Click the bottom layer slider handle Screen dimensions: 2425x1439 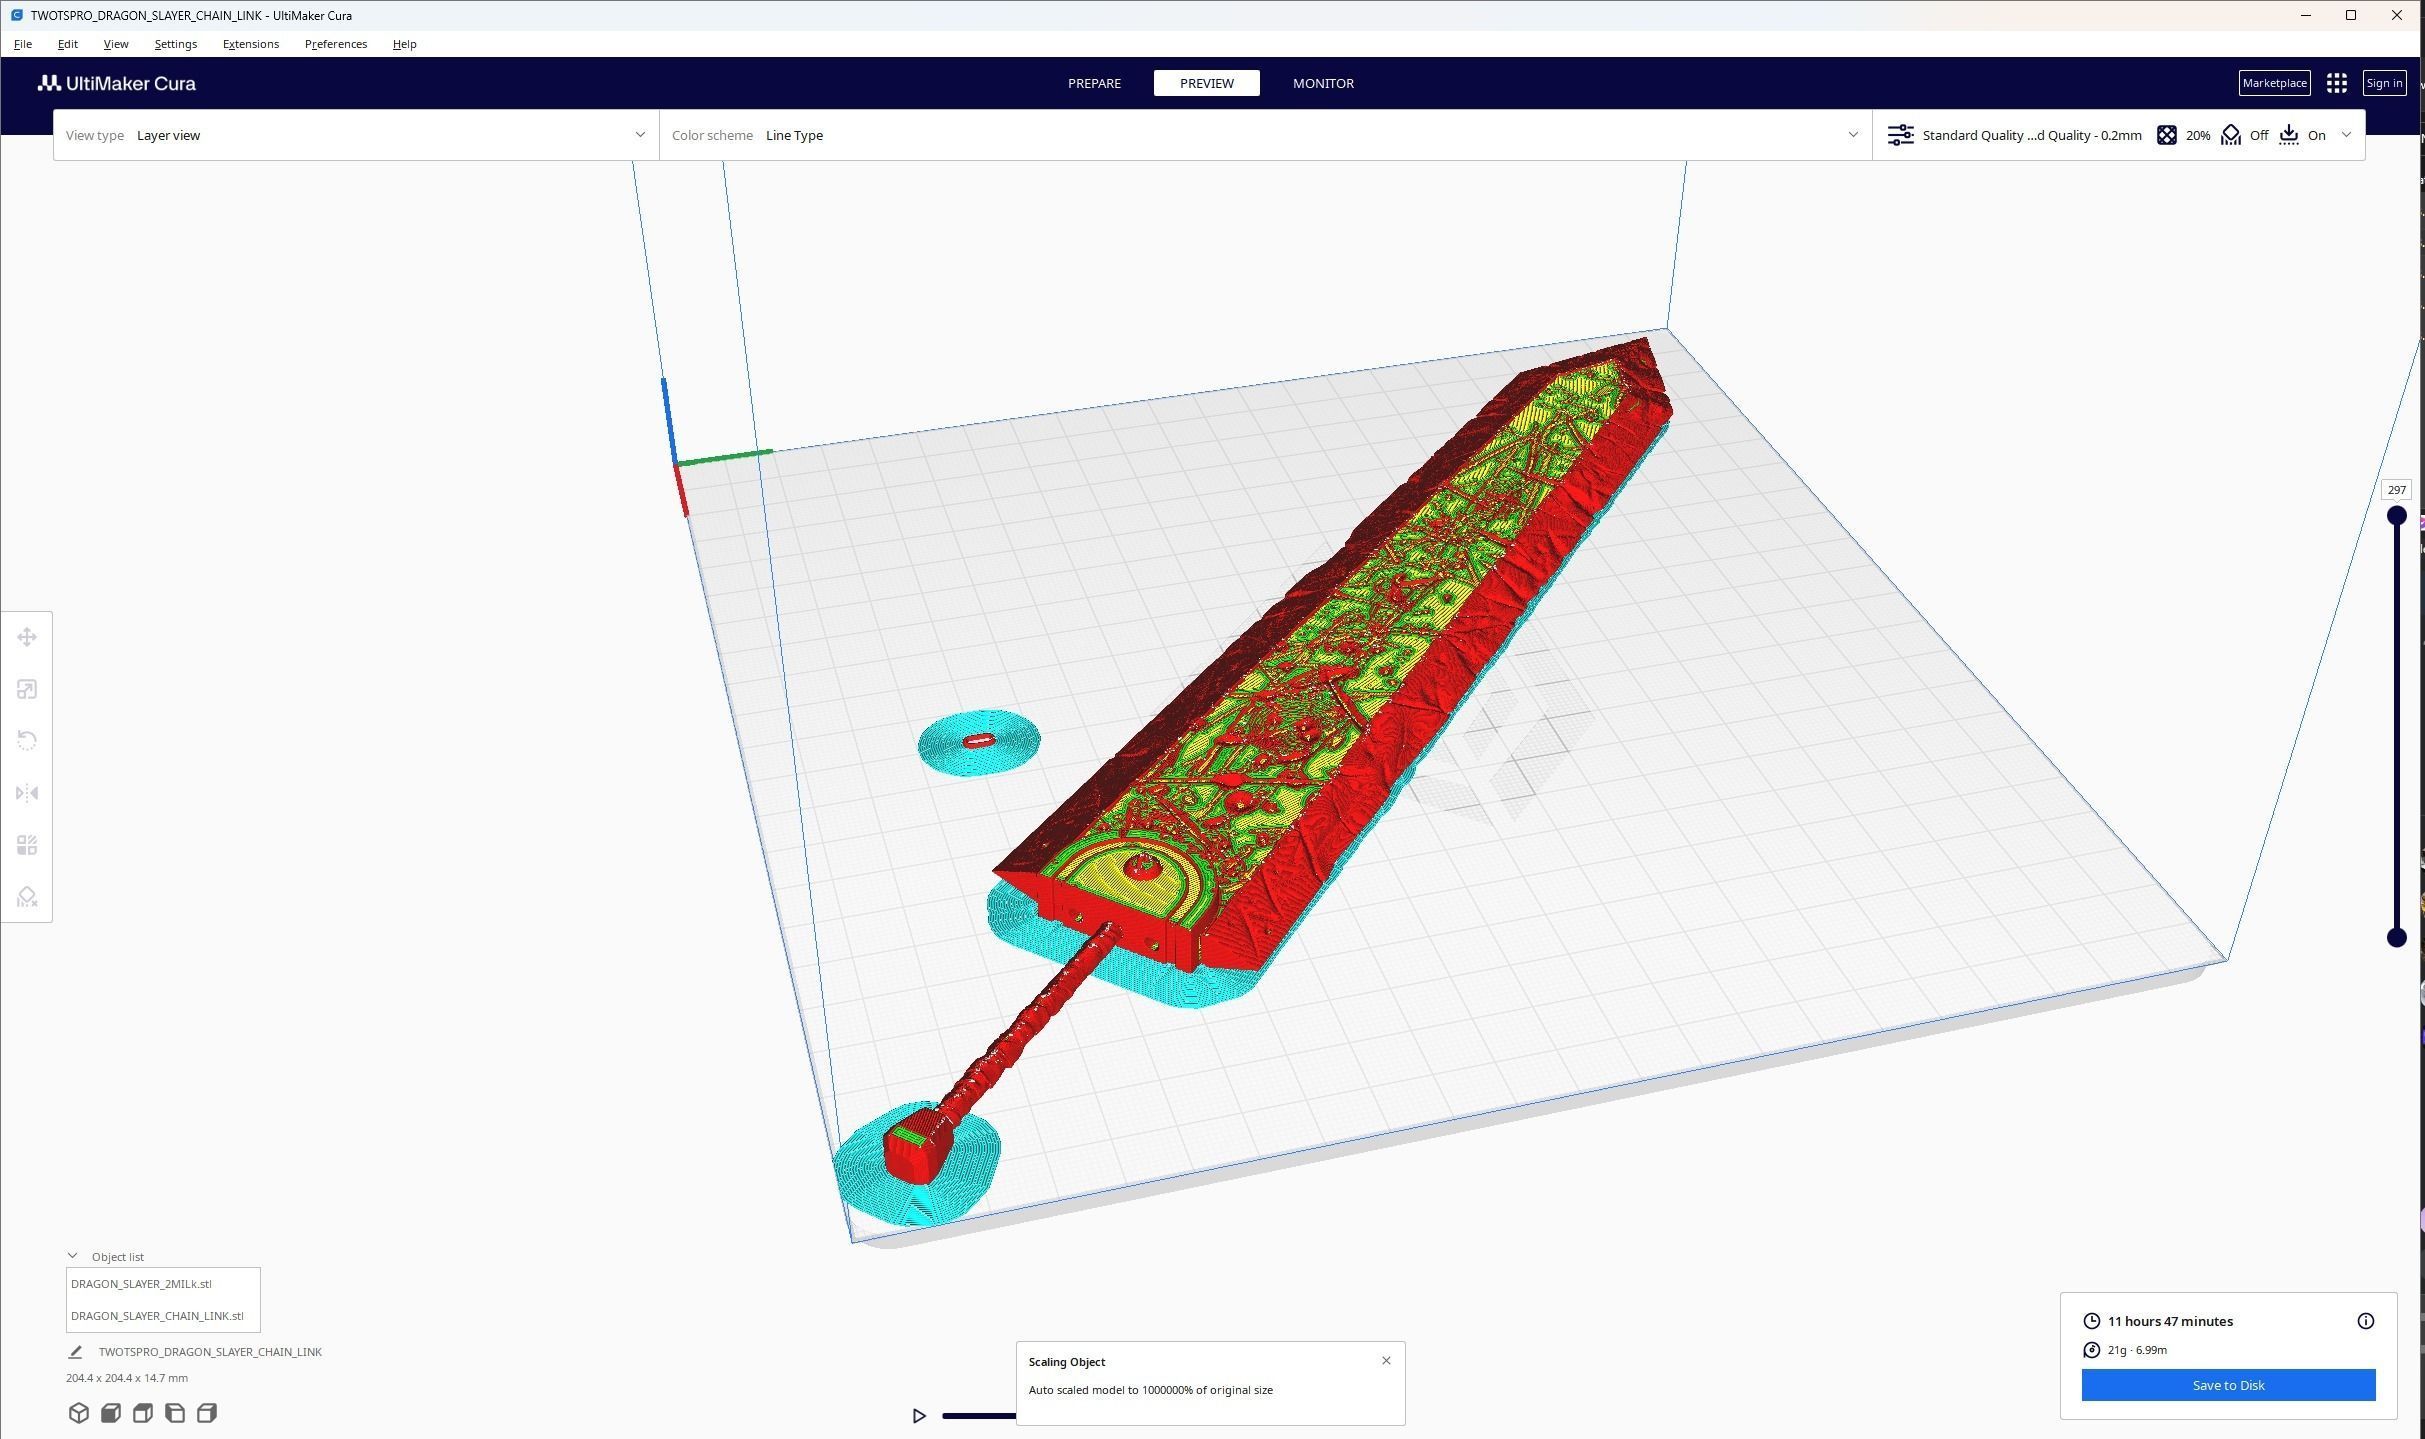coord(2397,937)
